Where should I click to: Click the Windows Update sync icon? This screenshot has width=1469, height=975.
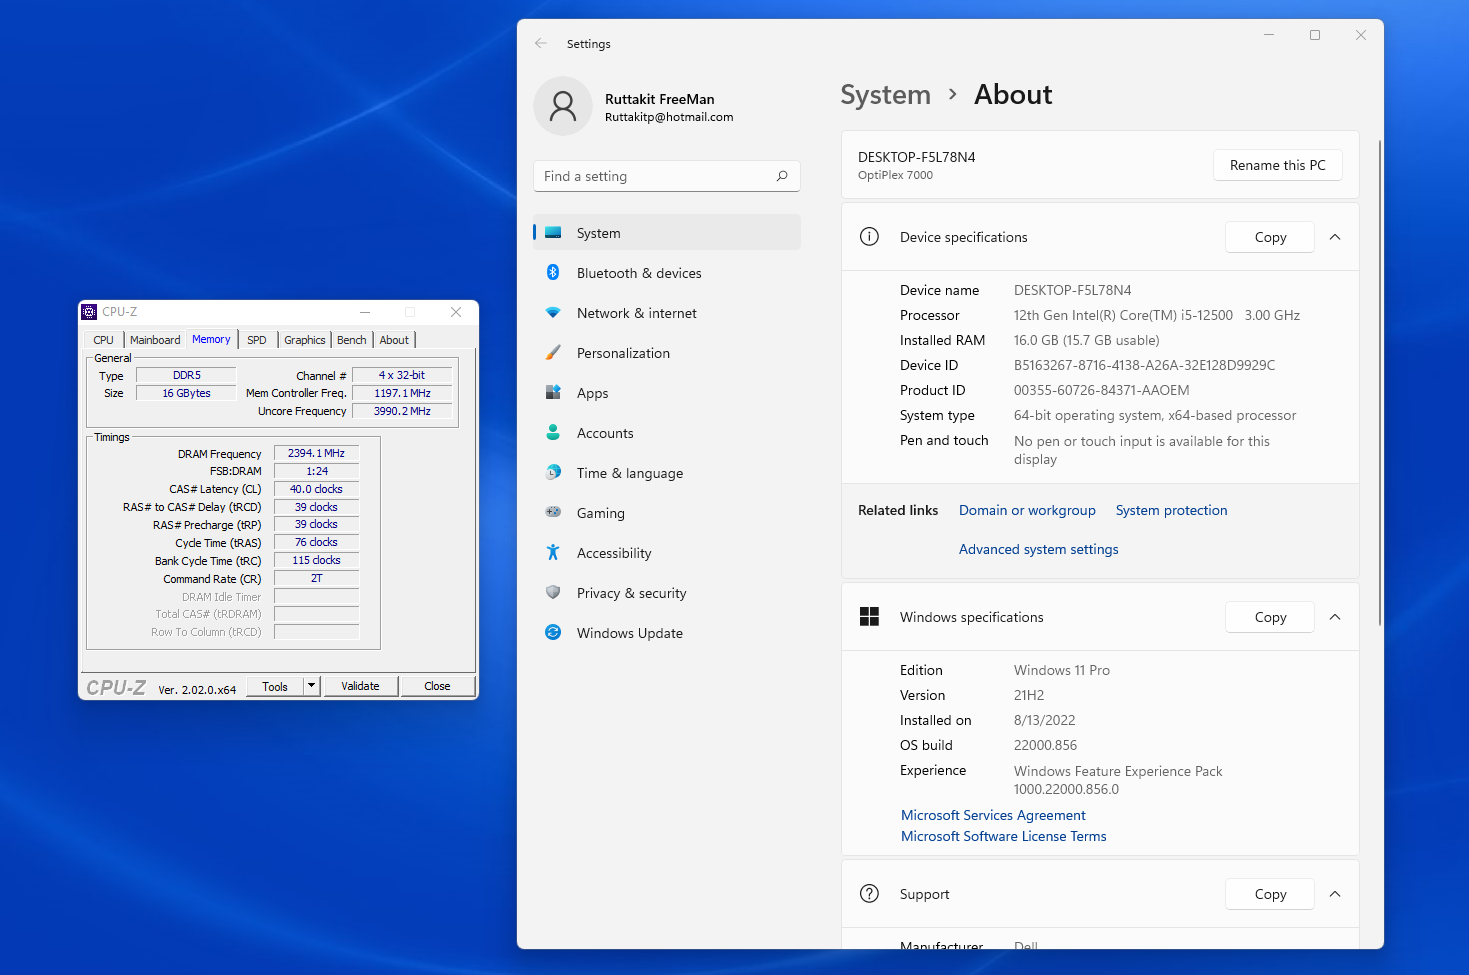(x=553, y=632)
